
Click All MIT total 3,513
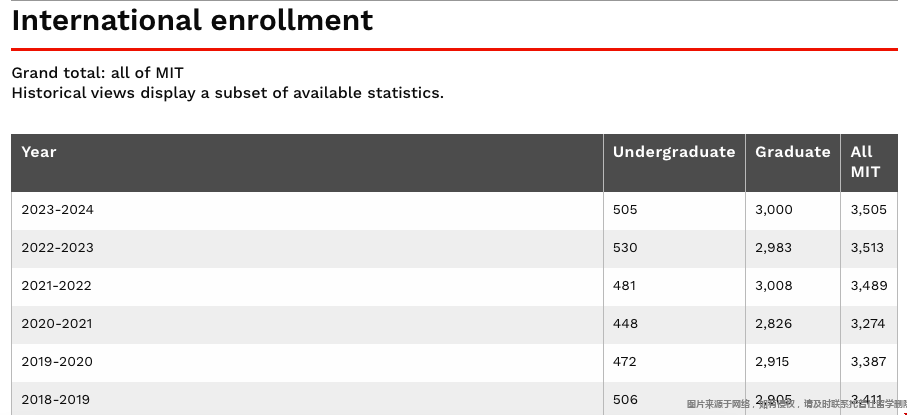(x=867, y=248)
